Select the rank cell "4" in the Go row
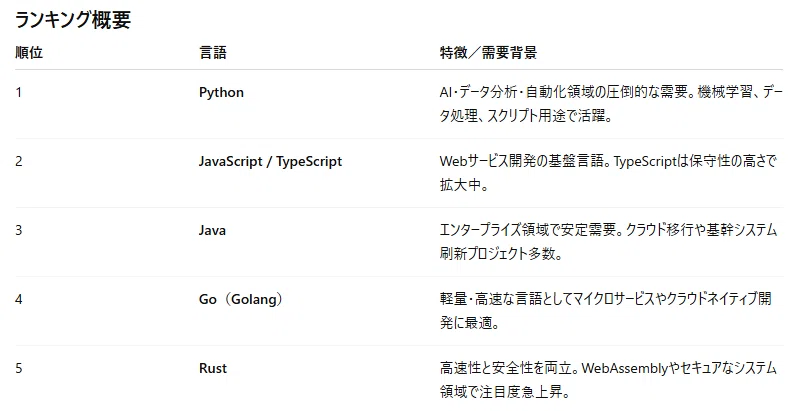The height and width of the screenshot is (411, 788). coord(19,299)
